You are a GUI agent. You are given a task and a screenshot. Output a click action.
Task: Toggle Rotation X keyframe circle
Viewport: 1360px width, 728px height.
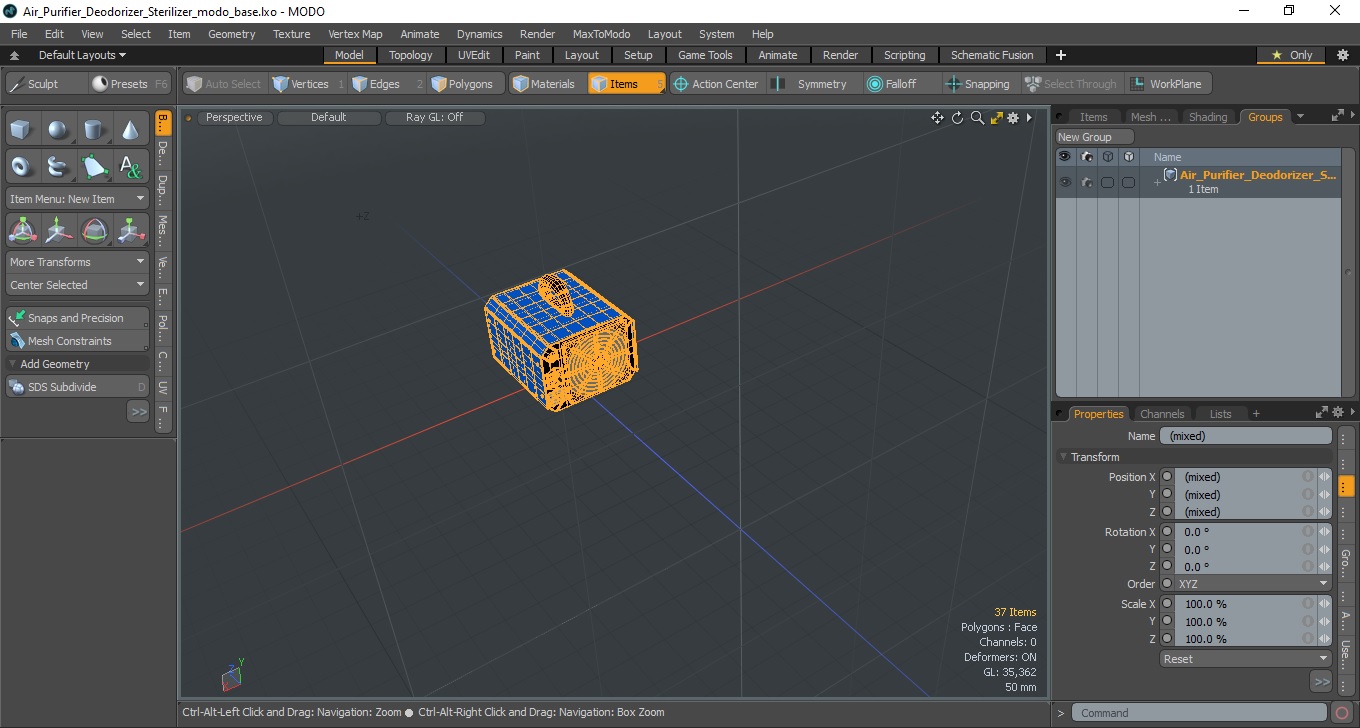click(1167, 532)
